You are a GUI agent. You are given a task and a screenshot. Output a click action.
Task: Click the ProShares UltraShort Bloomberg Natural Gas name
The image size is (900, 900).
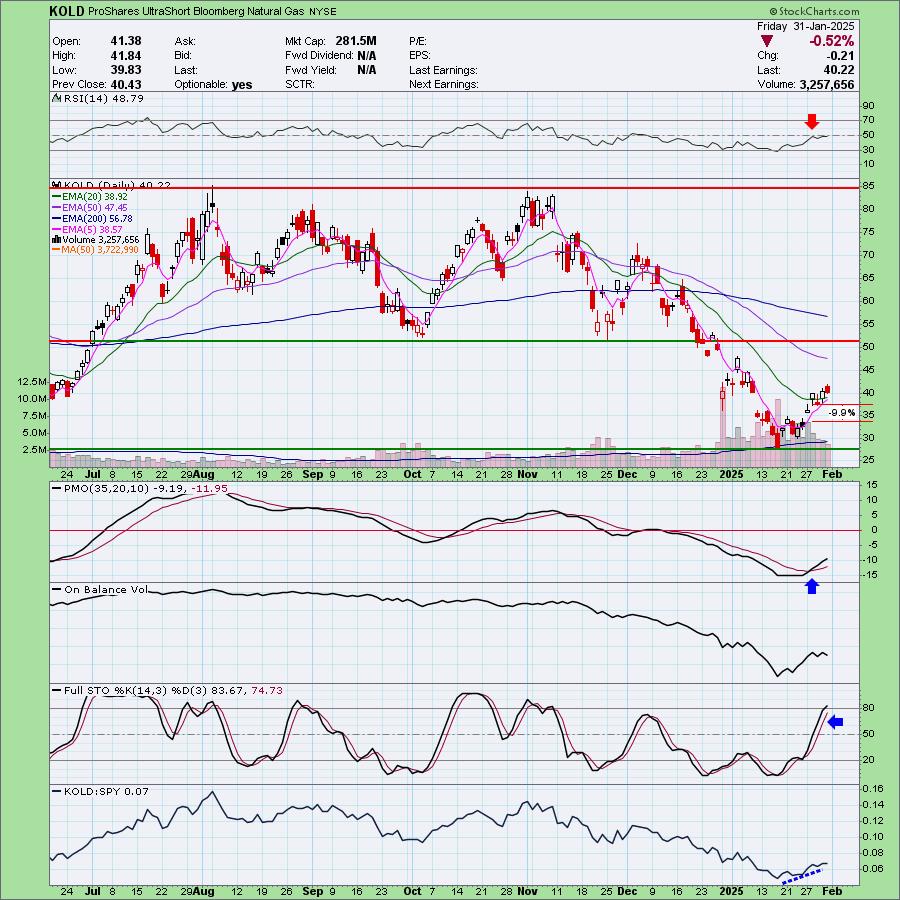[x=196, y=11]
